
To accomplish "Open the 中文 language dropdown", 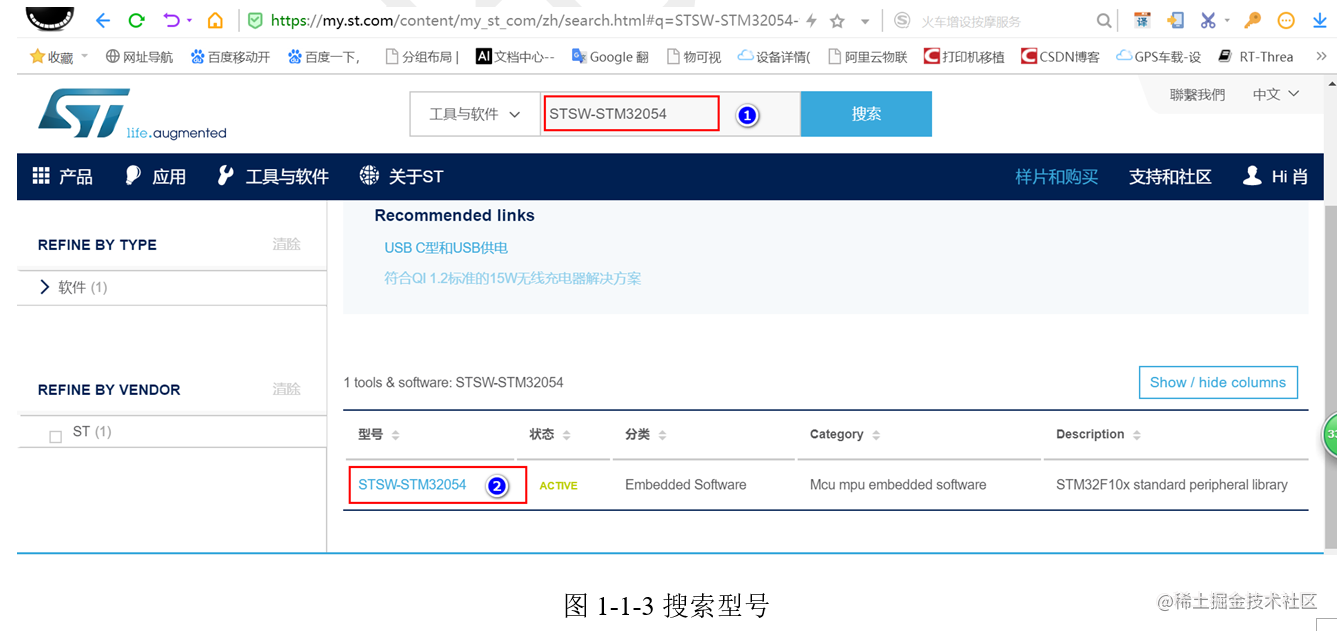I will (1276, 94).
